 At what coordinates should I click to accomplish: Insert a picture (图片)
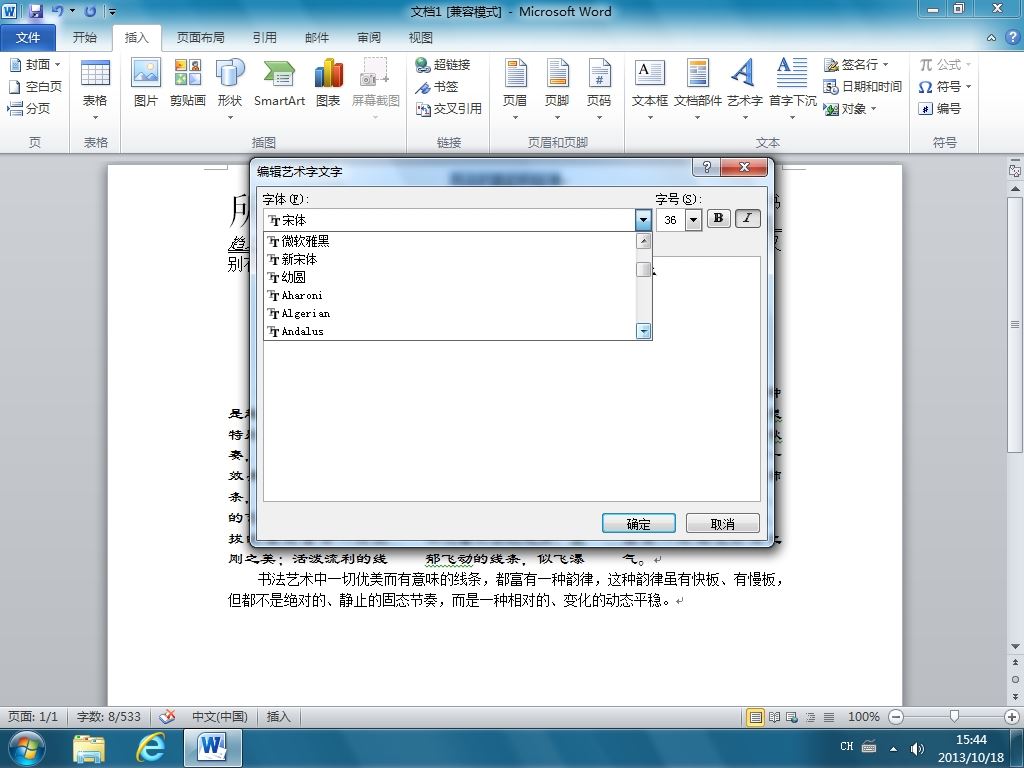click(x=146, y=83)
